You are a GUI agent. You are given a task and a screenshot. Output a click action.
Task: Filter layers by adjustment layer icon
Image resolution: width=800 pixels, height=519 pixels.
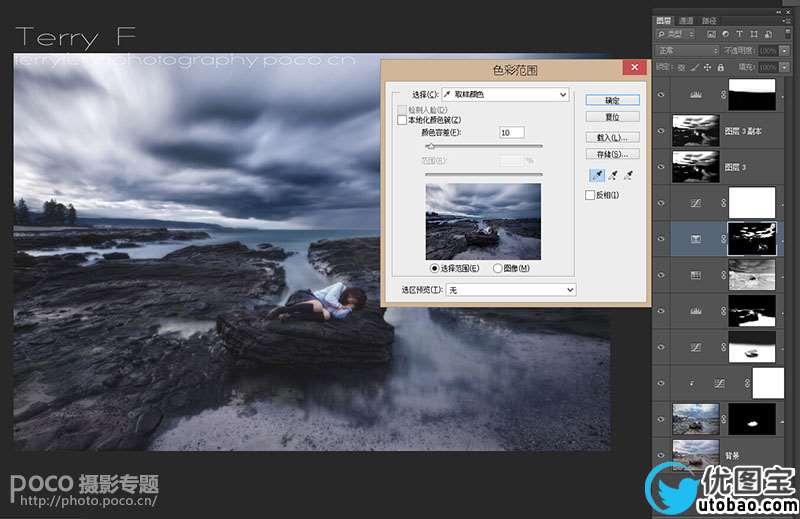click(726, 34)
